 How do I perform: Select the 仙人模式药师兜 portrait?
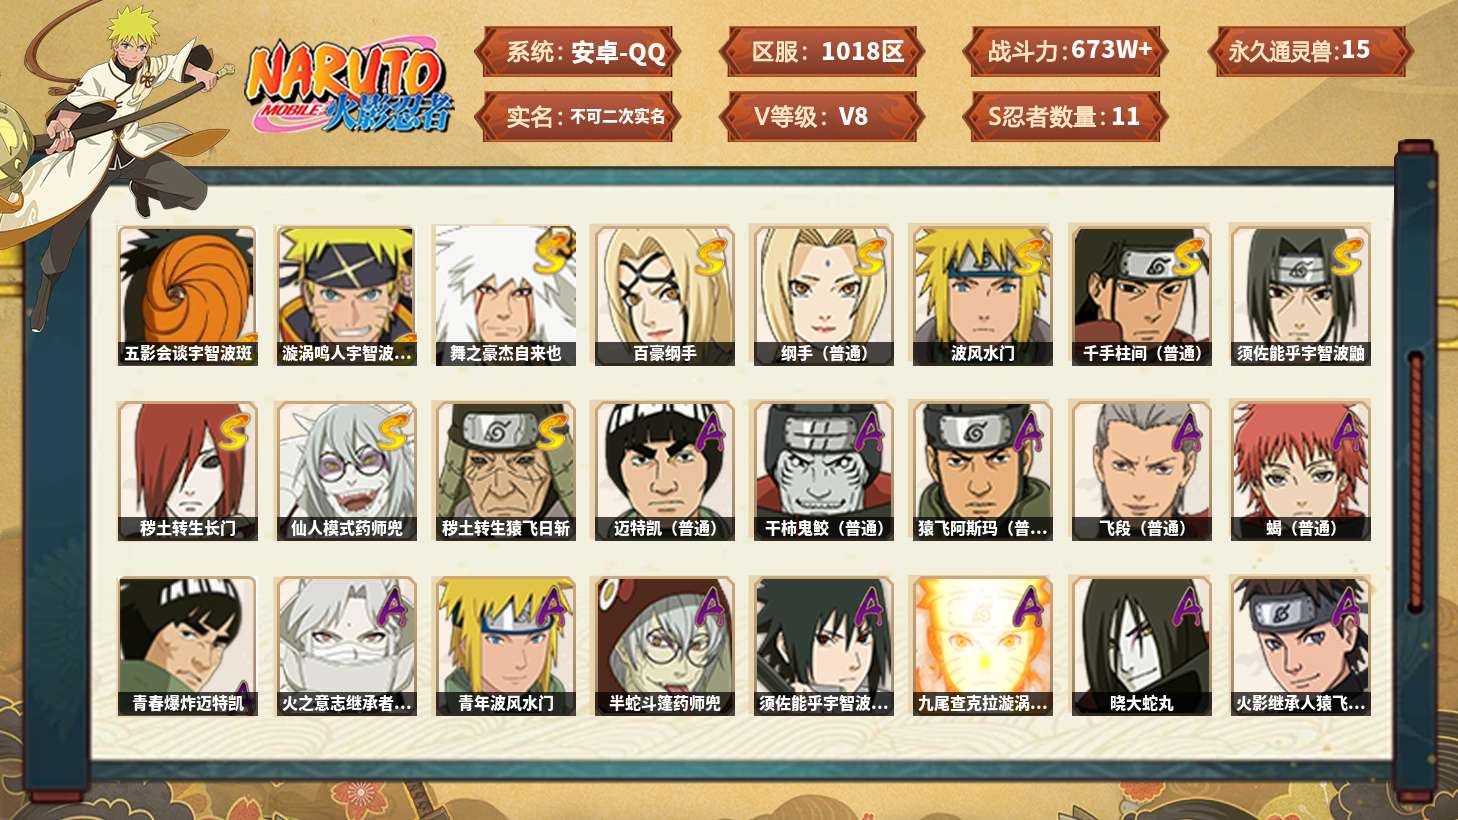tap(346, 471)
